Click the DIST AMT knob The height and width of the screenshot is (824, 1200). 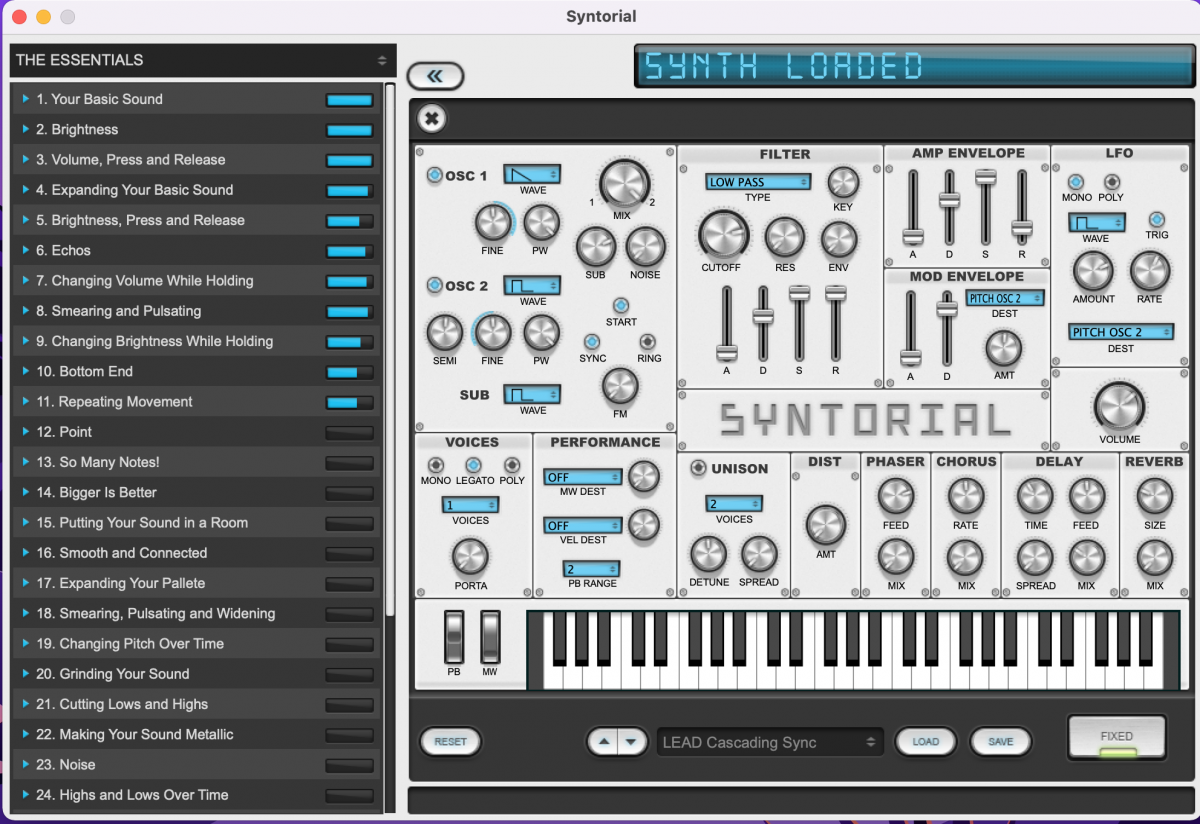pos(825,524)
